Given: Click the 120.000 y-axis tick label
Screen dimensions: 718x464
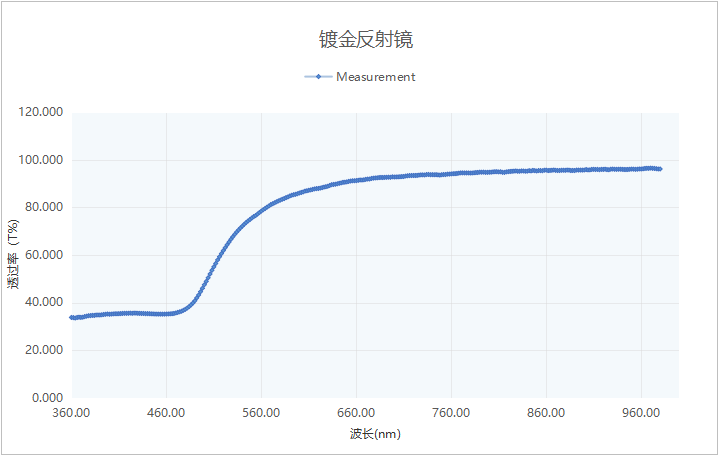Looking at the screenshot, I should coord(41,113).
